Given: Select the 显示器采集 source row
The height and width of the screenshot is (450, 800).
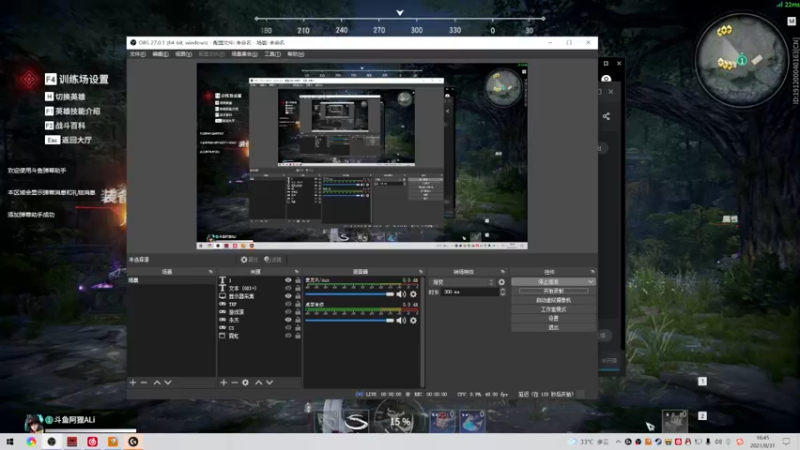Looking at the screenshot, I should [260, 296].
